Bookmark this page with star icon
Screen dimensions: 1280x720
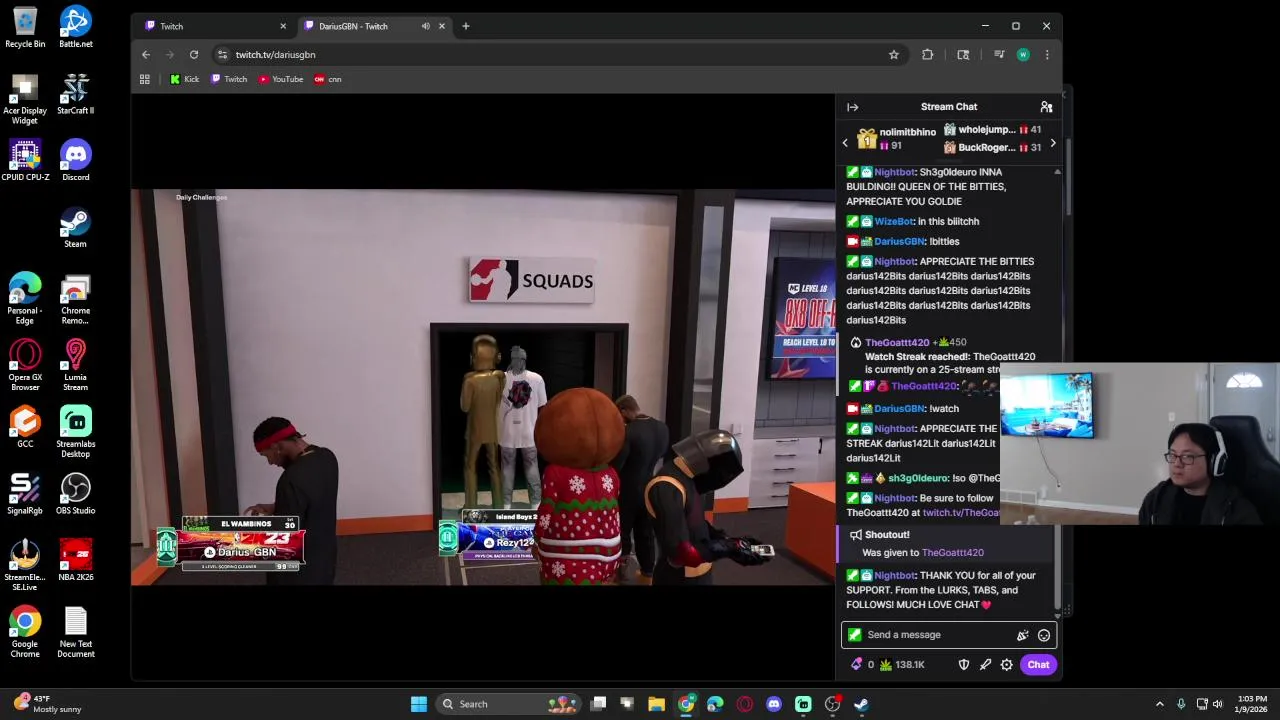coord(894,55)
